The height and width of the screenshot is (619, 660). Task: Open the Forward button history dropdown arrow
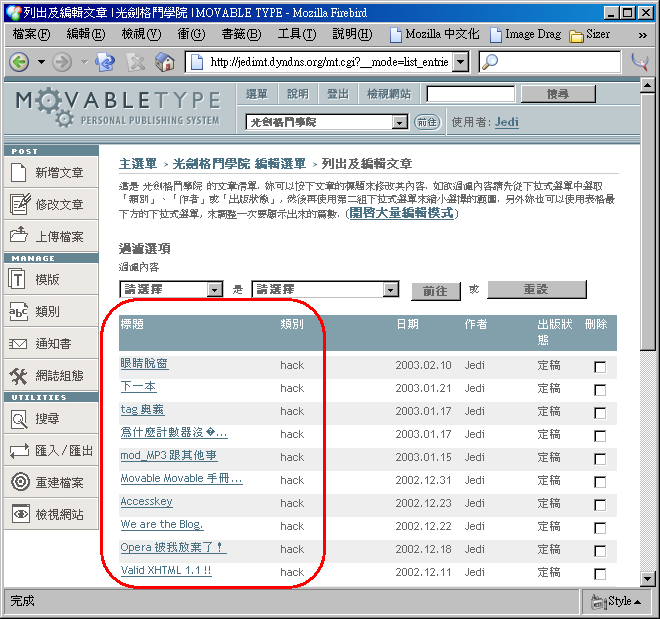pyautogui.click(x=84, y=62)
